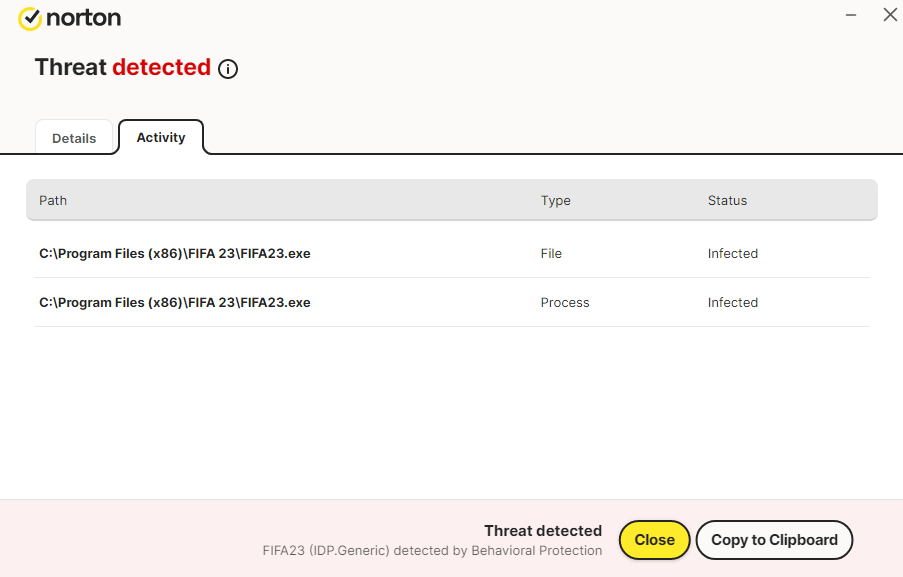Click the bold Threat detected footer label
The width and height of the screenshot is (903, 577).
click(543, 531)
